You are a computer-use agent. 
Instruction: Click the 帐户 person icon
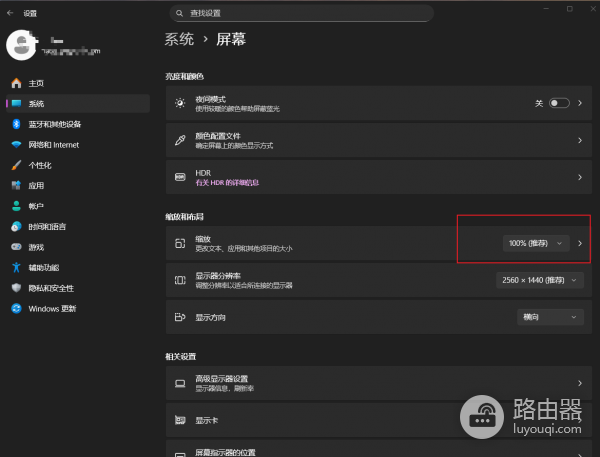pos(16,206)
